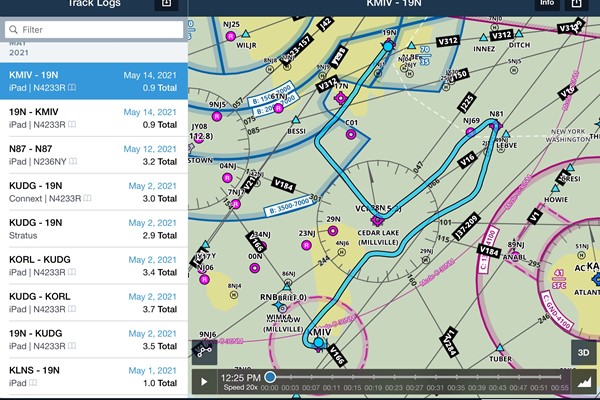Click the magnifier icon in Filter box

click(13, 30)
